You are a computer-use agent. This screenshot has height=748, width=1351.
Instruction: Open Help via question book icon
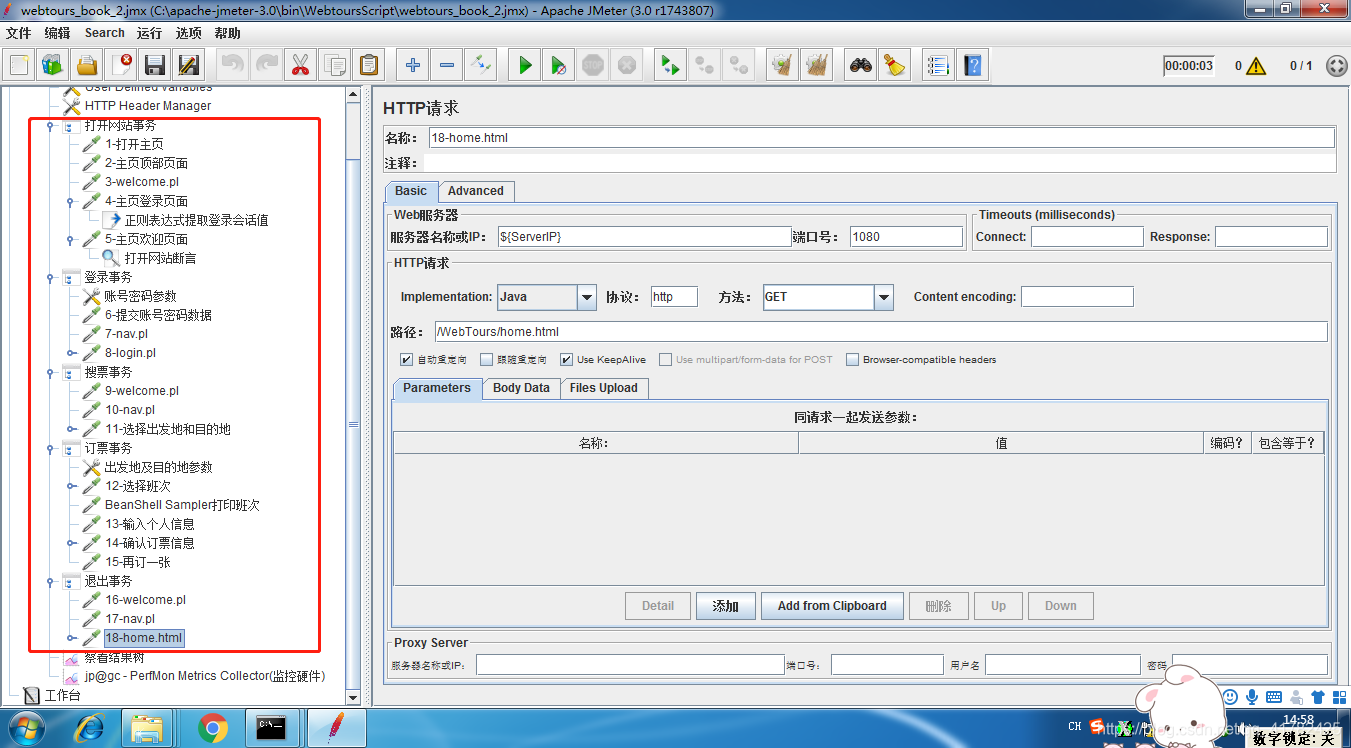click(x=972, y=66)
